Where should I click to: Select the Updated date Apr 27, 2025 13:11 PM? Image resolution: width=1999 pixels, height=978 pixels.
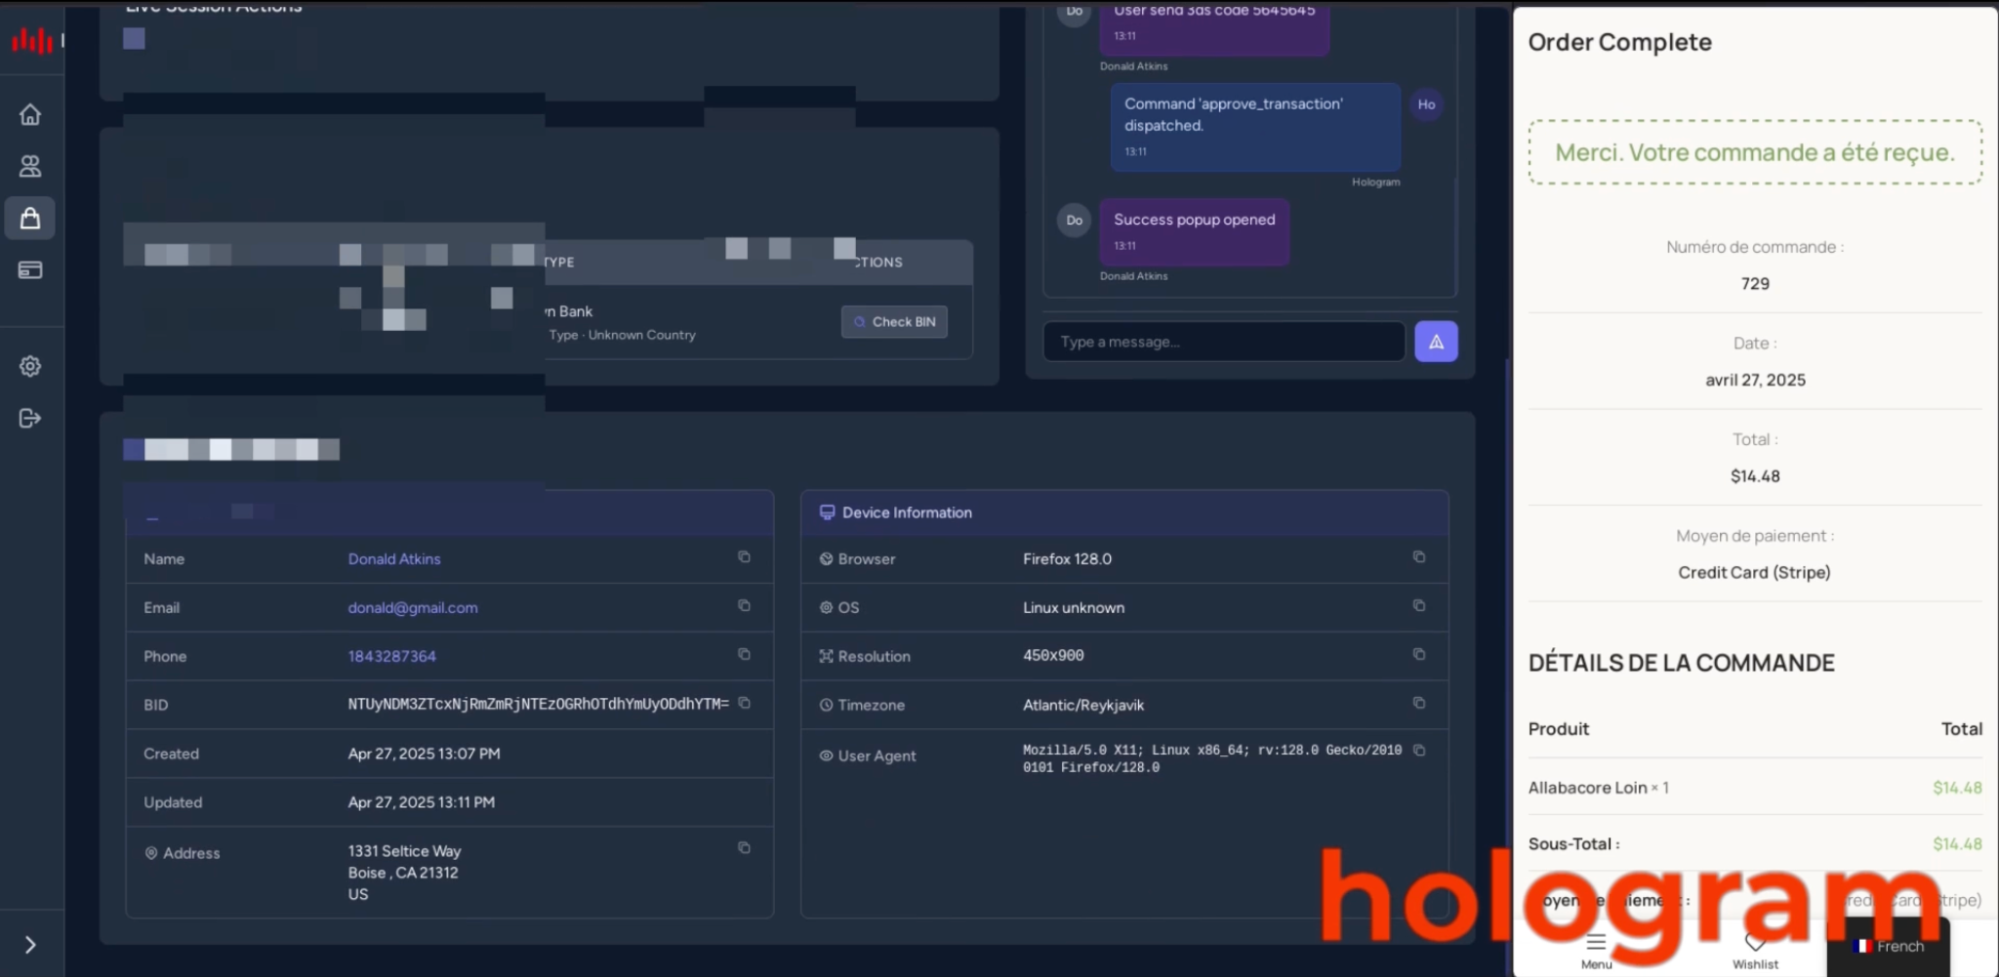click(x=421, y=802)
